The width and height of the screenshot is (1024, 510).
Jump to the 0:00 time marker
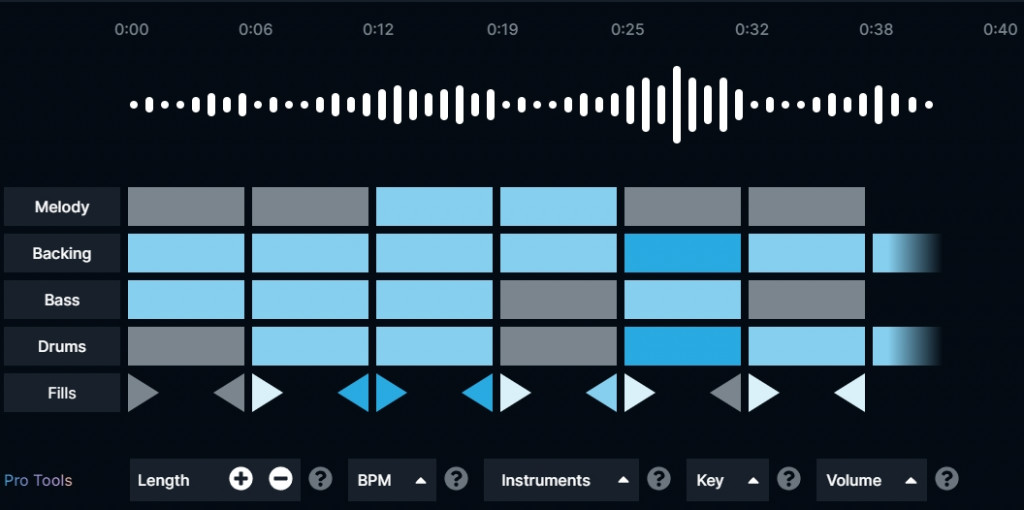tap(131, 29)
